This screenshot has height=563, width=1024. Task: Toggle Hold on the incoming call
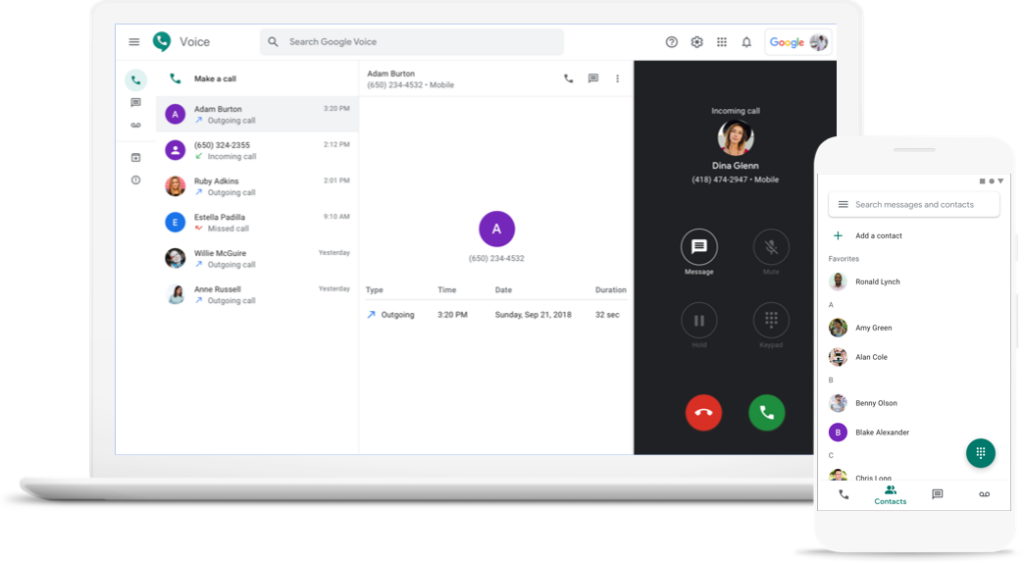coord(699,321)
